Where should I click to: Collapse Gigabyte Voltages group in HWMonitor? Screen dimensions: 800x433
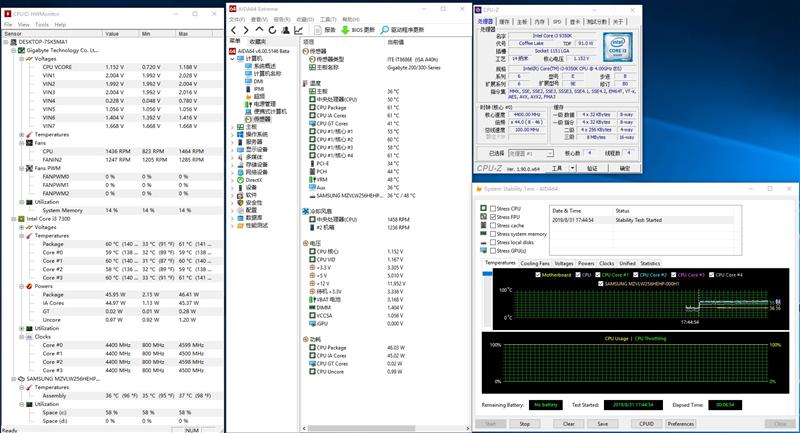point(21,59)
